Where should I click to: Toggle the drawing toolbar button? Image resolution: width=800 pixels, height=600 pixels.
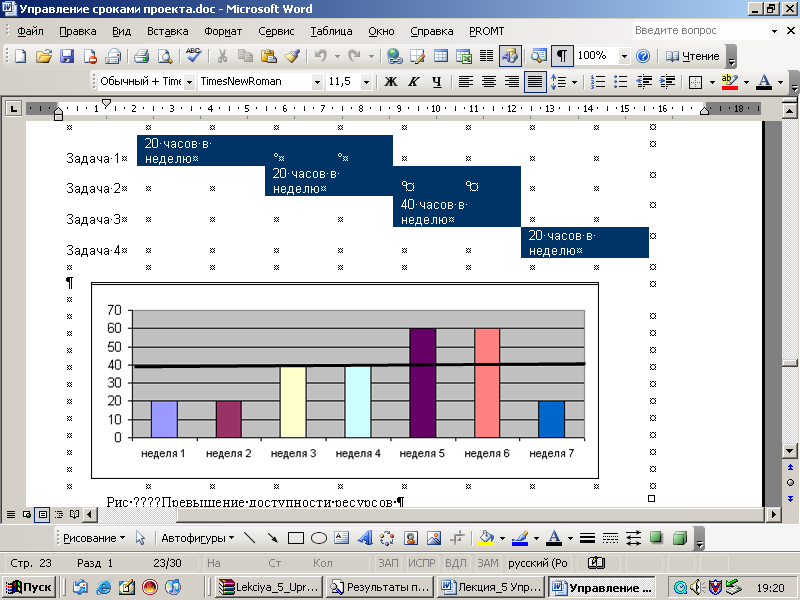tap(510, 56)
